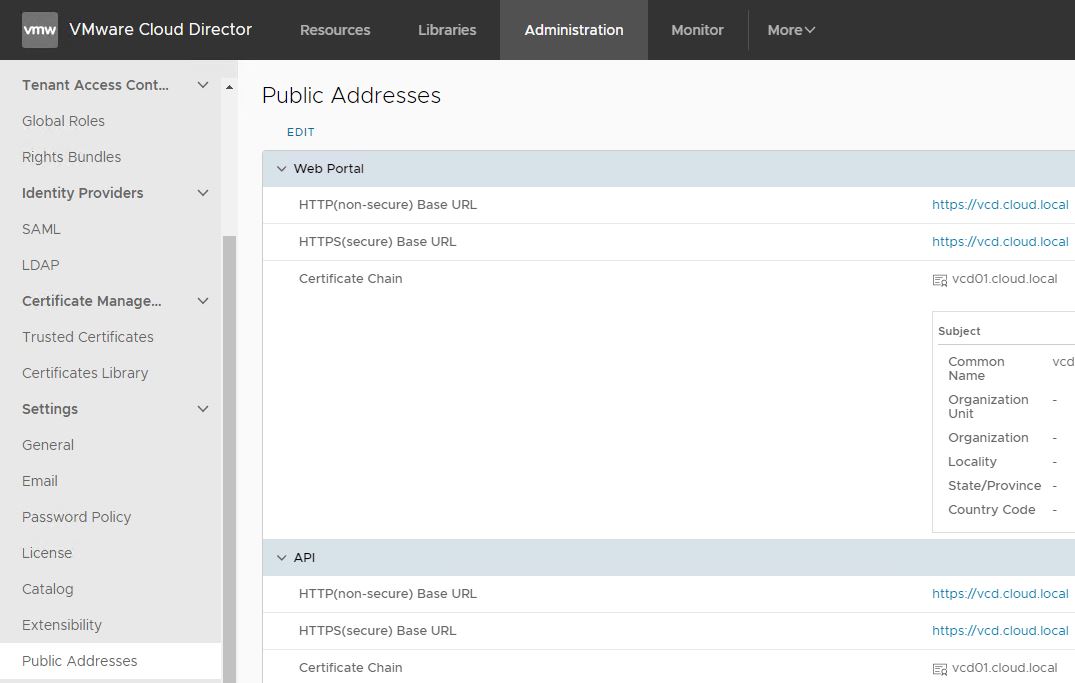The width and height of the screenshot is (1075, 683).
Task: Click the Web Portal certificate chain icon
Action: point(939,280)
